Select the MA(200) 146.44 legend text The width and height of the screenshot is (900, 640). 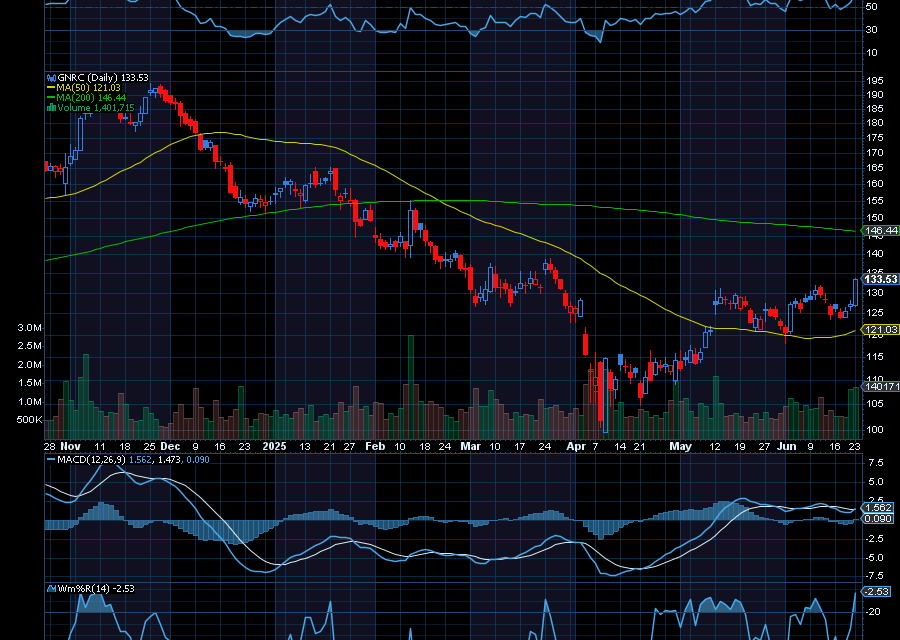(x=94, y=98)
